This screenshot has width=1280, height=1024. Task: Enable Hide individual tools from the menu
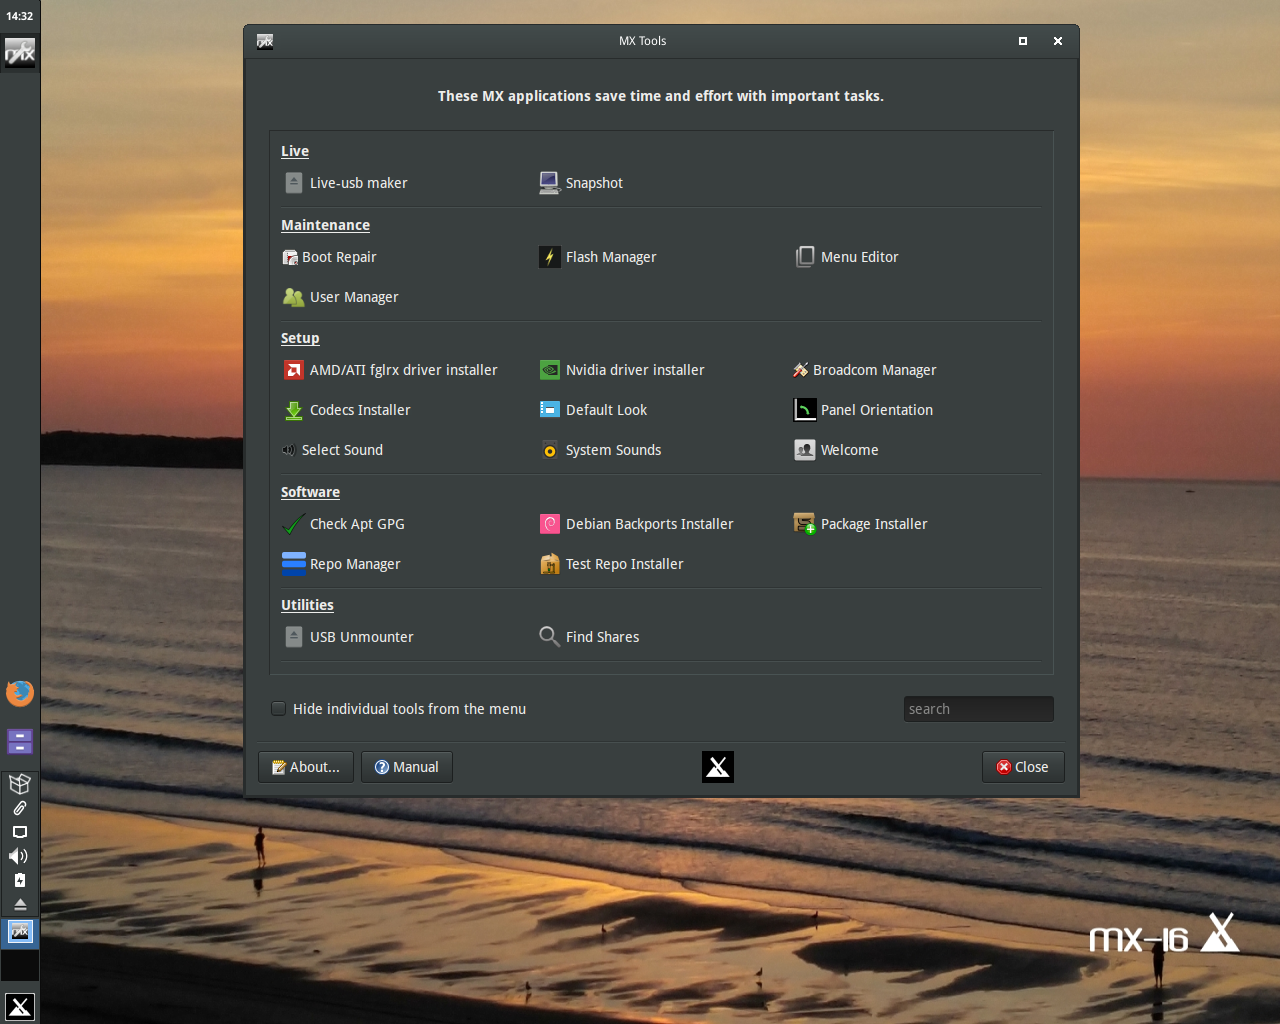[279, 709]
